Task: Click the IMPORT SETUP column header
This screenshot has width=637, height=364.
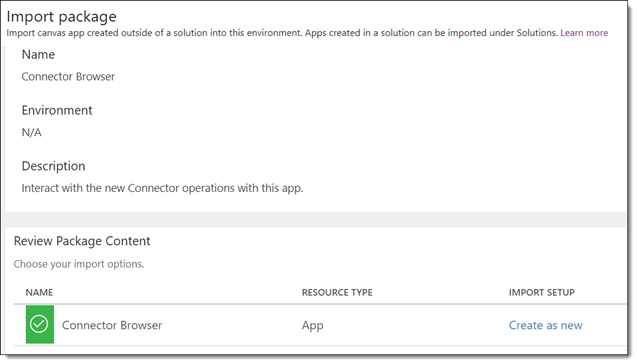Action: 542,292
